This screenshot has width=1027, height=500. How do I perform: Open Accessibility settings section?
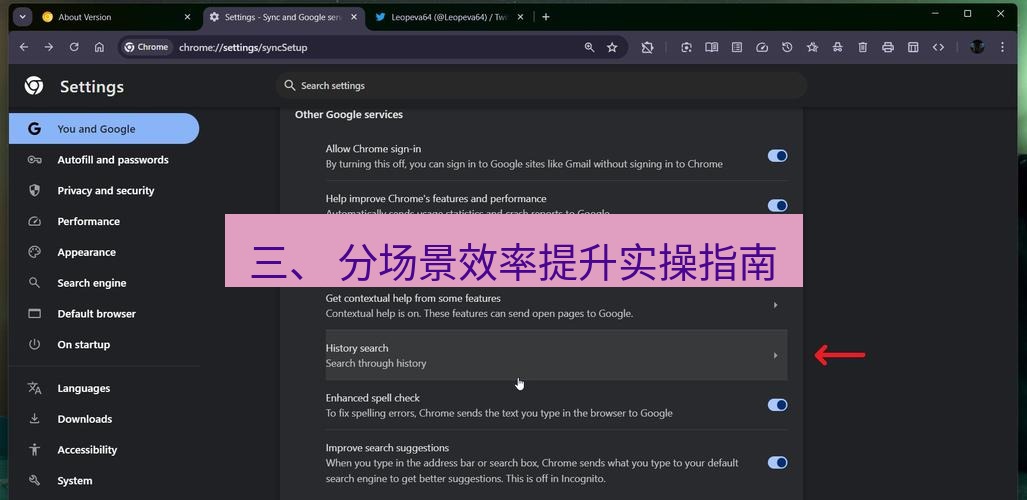[x=103, y=450]
